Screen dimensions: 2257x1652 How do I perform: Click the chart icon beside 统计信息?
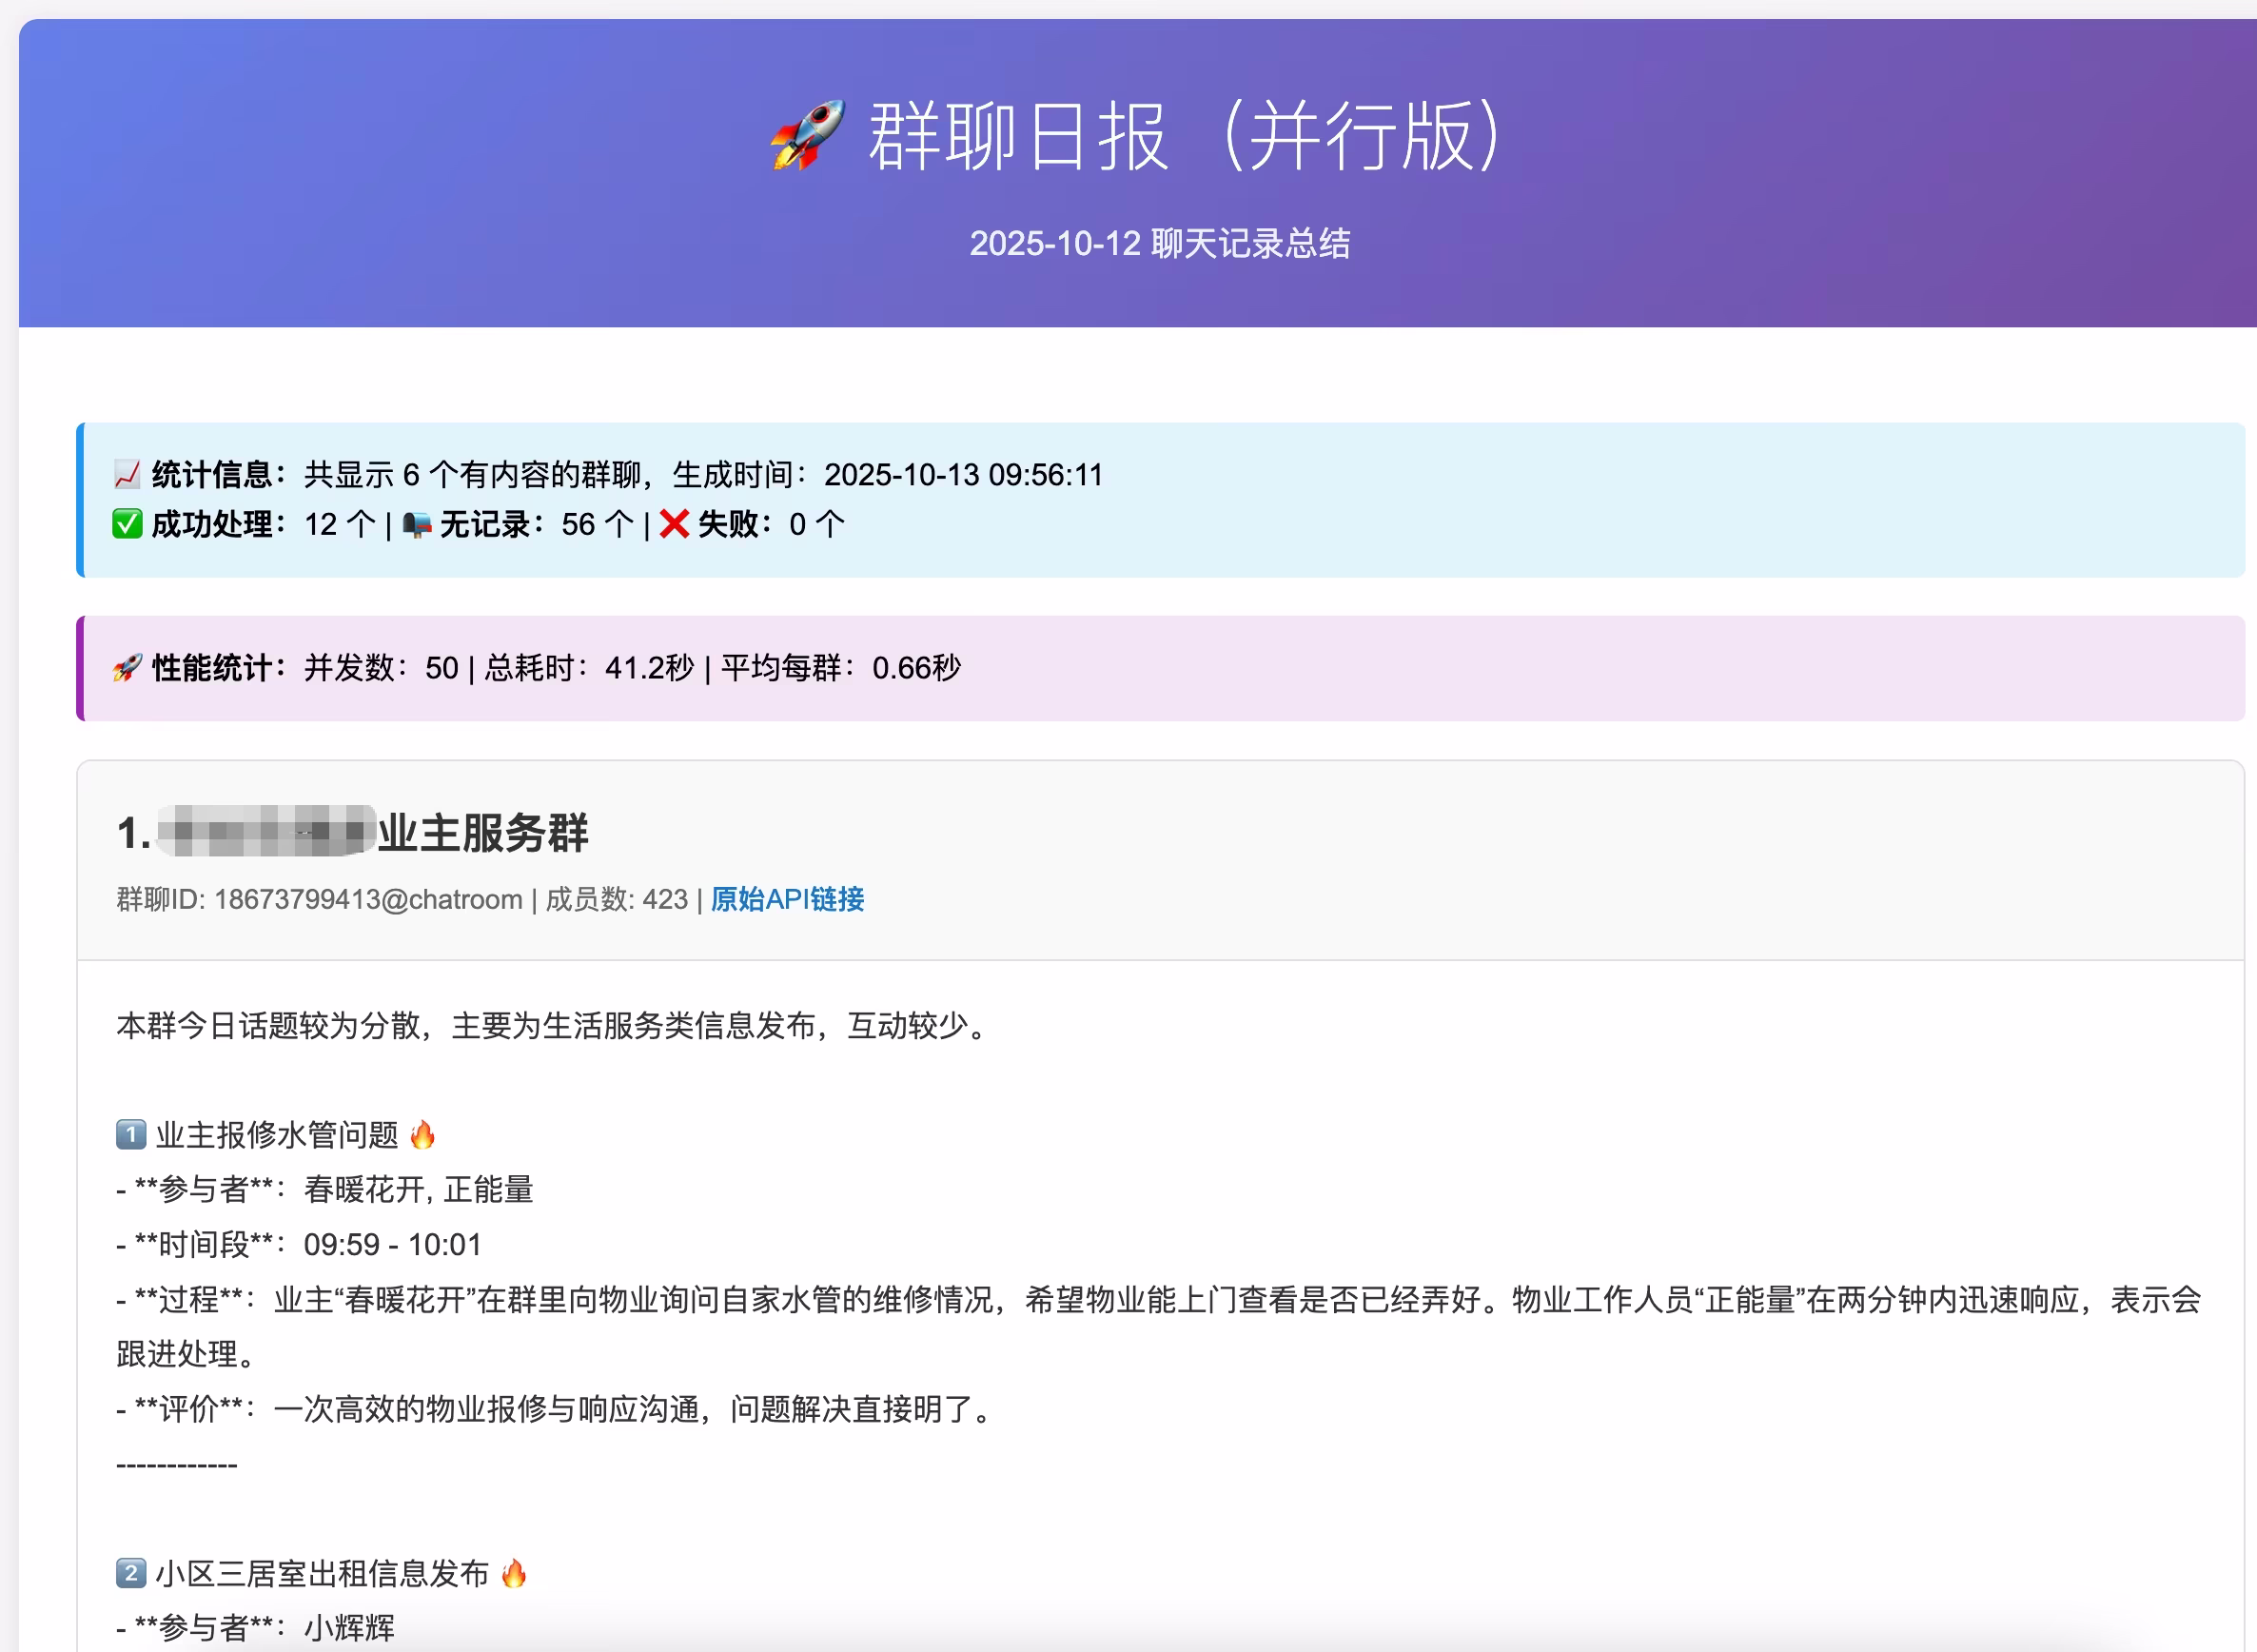(x=127, y=474)
